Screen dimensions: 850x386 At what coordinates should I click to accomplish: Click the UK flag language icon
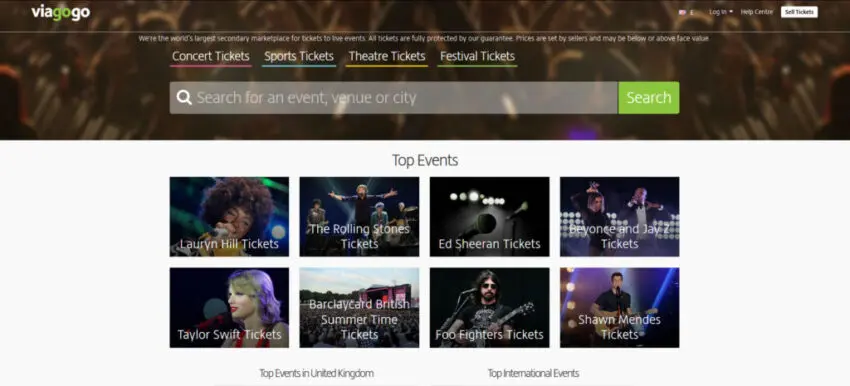pyautogui.click(x=682, y=12)
